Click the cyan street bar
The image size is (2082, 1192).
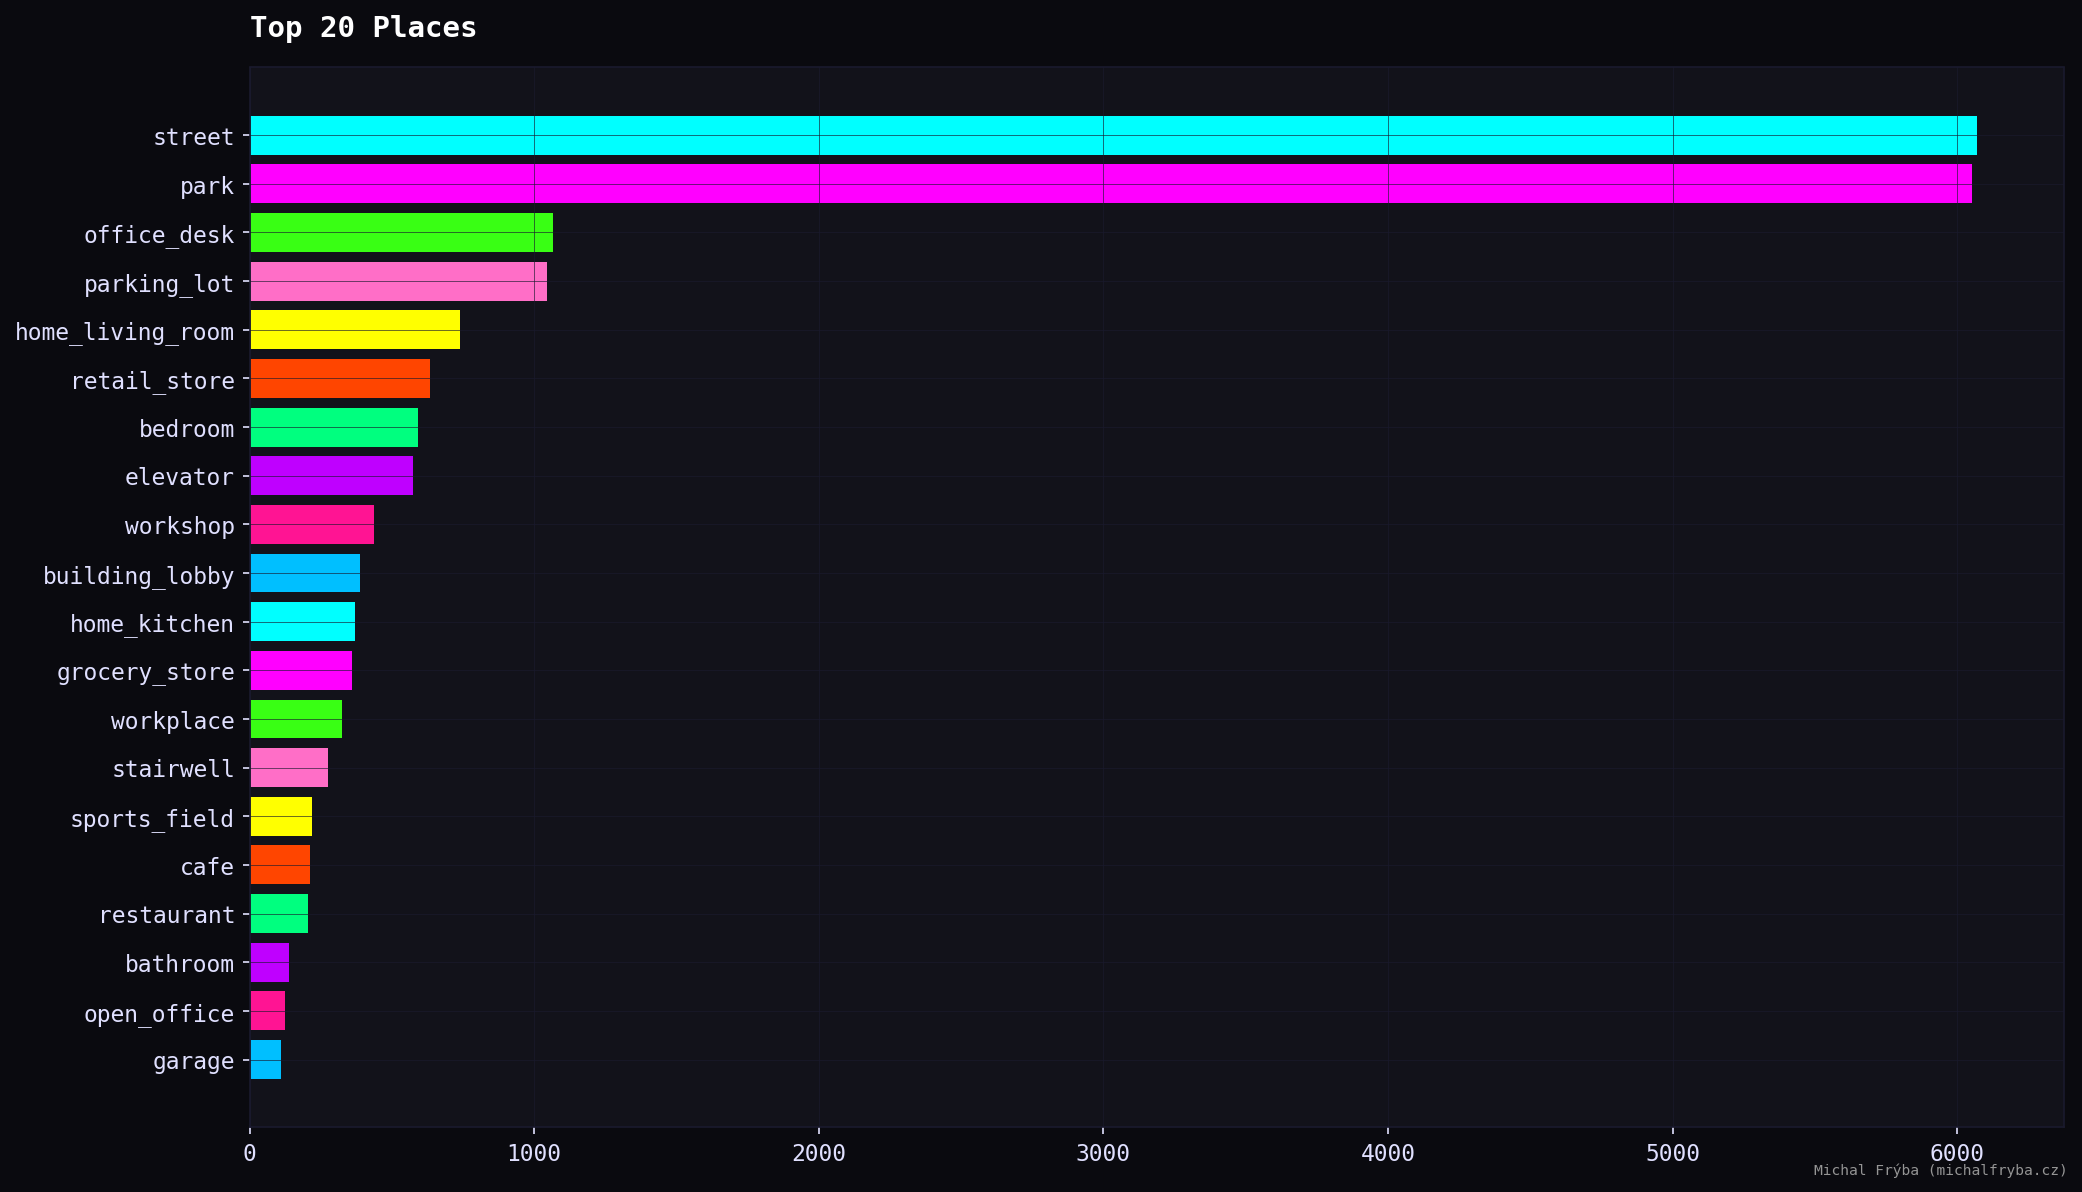coord(1113,136)
